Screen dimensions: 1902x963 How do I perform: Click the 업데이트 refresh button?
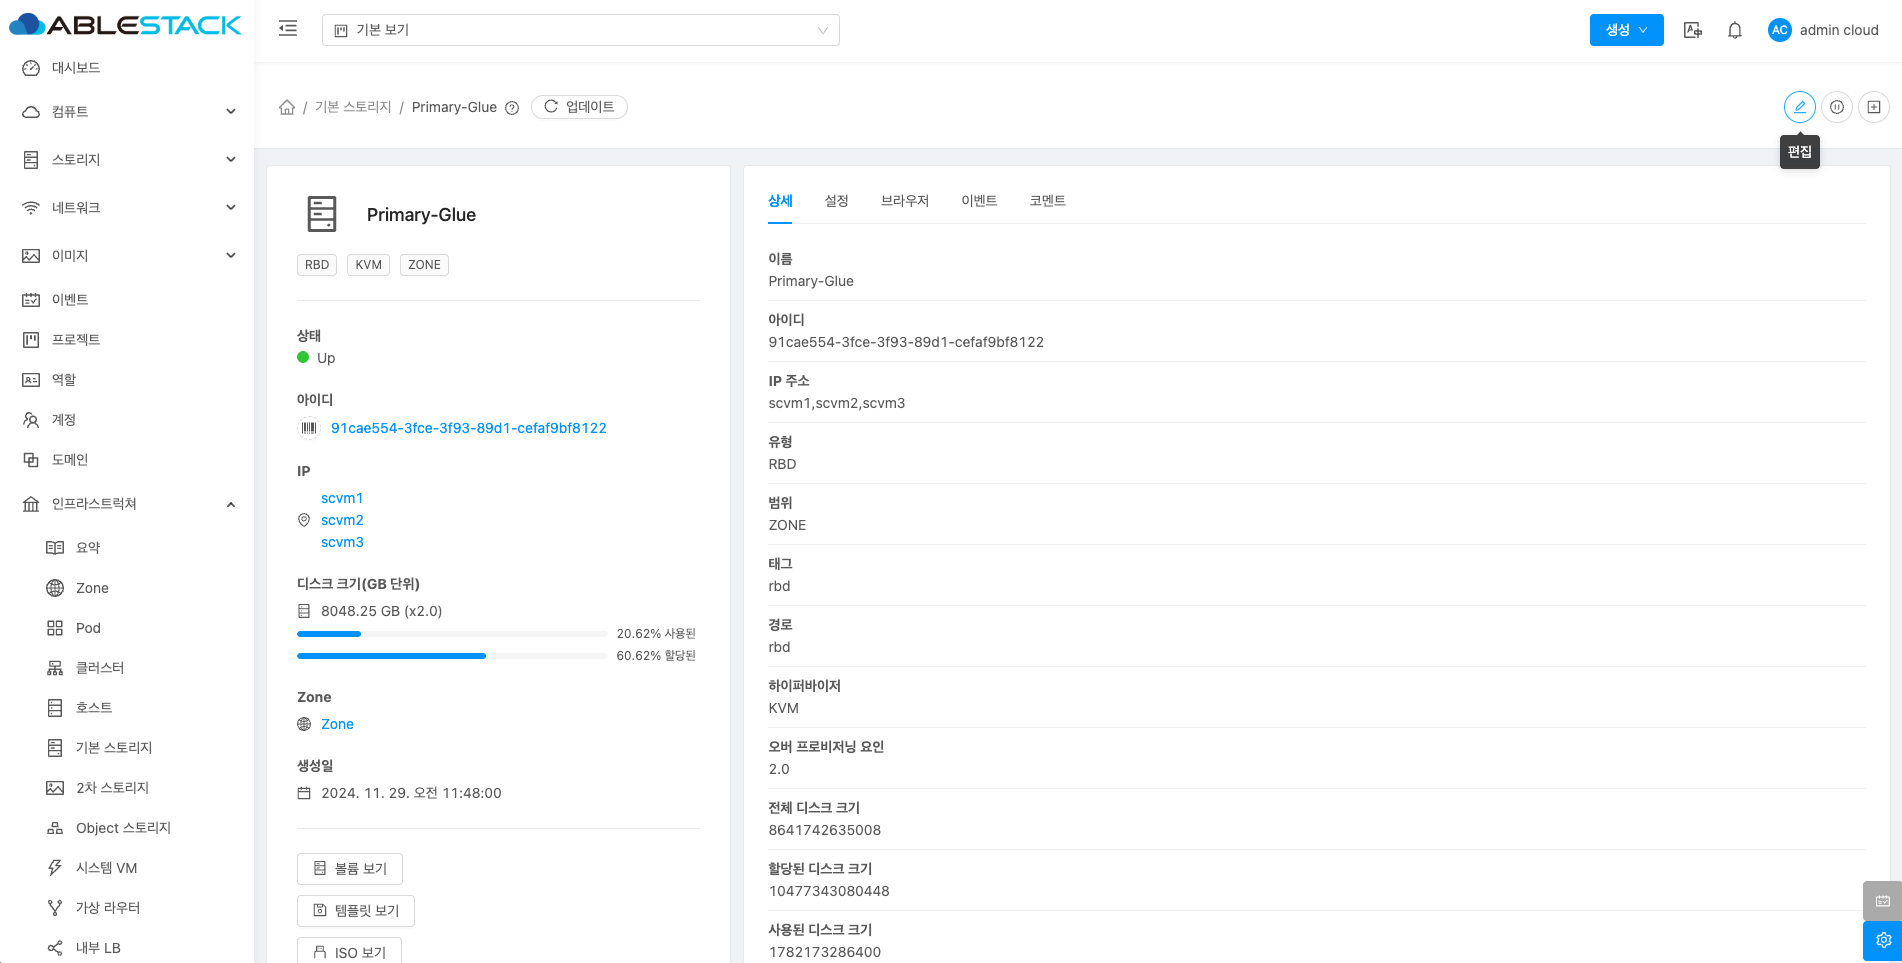579,107
